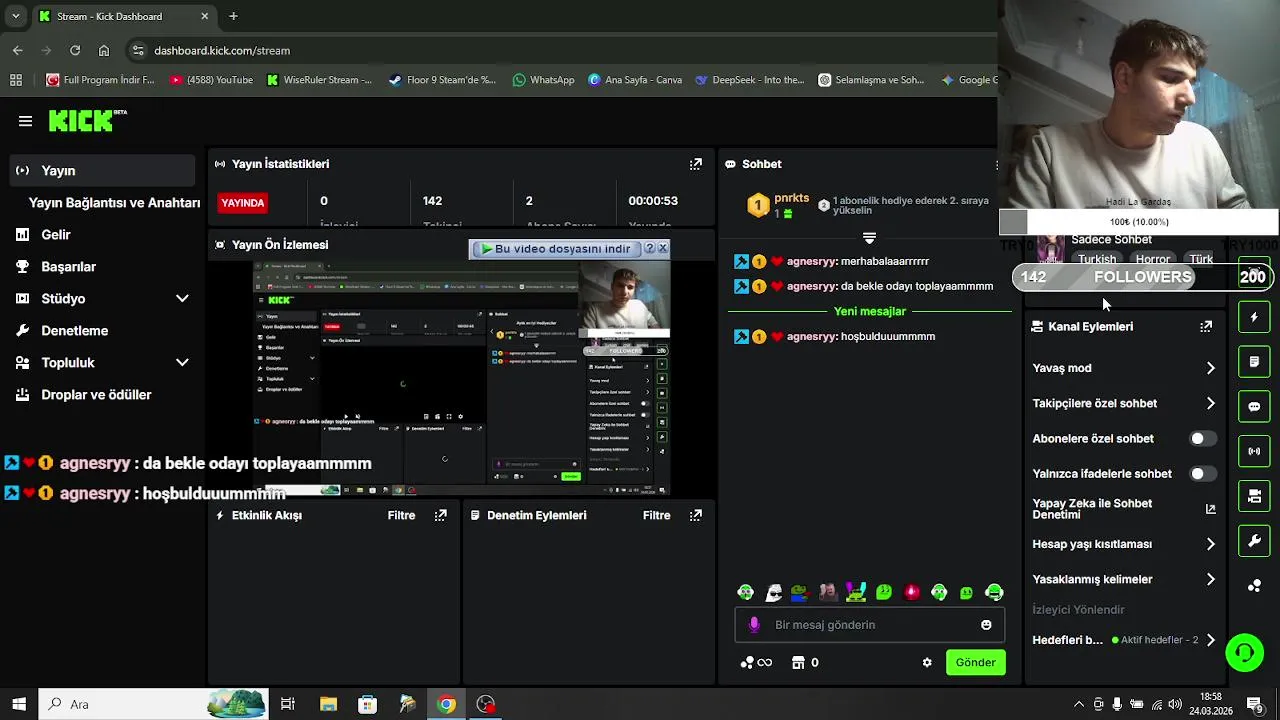Click Yapay Zeka ile Sohbet Denetimi
The width and height of the screenshot is (1280, 720).
(1092, 509)
